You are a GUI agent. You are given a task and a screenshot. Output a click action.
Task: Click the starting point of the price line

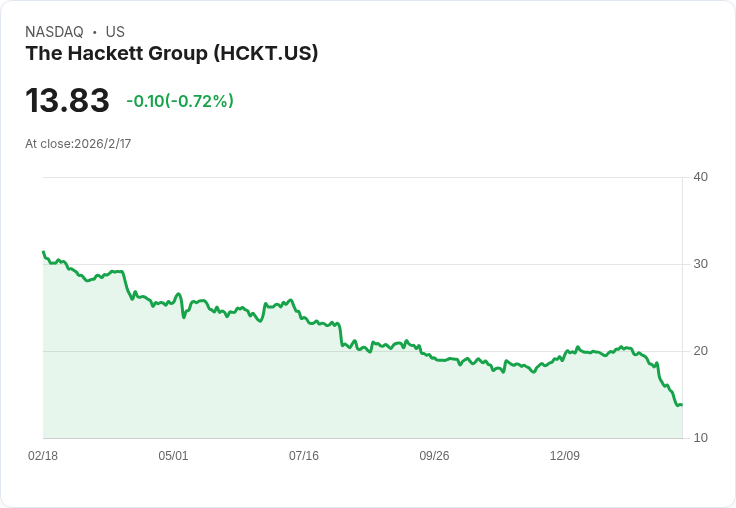point(43,252)
